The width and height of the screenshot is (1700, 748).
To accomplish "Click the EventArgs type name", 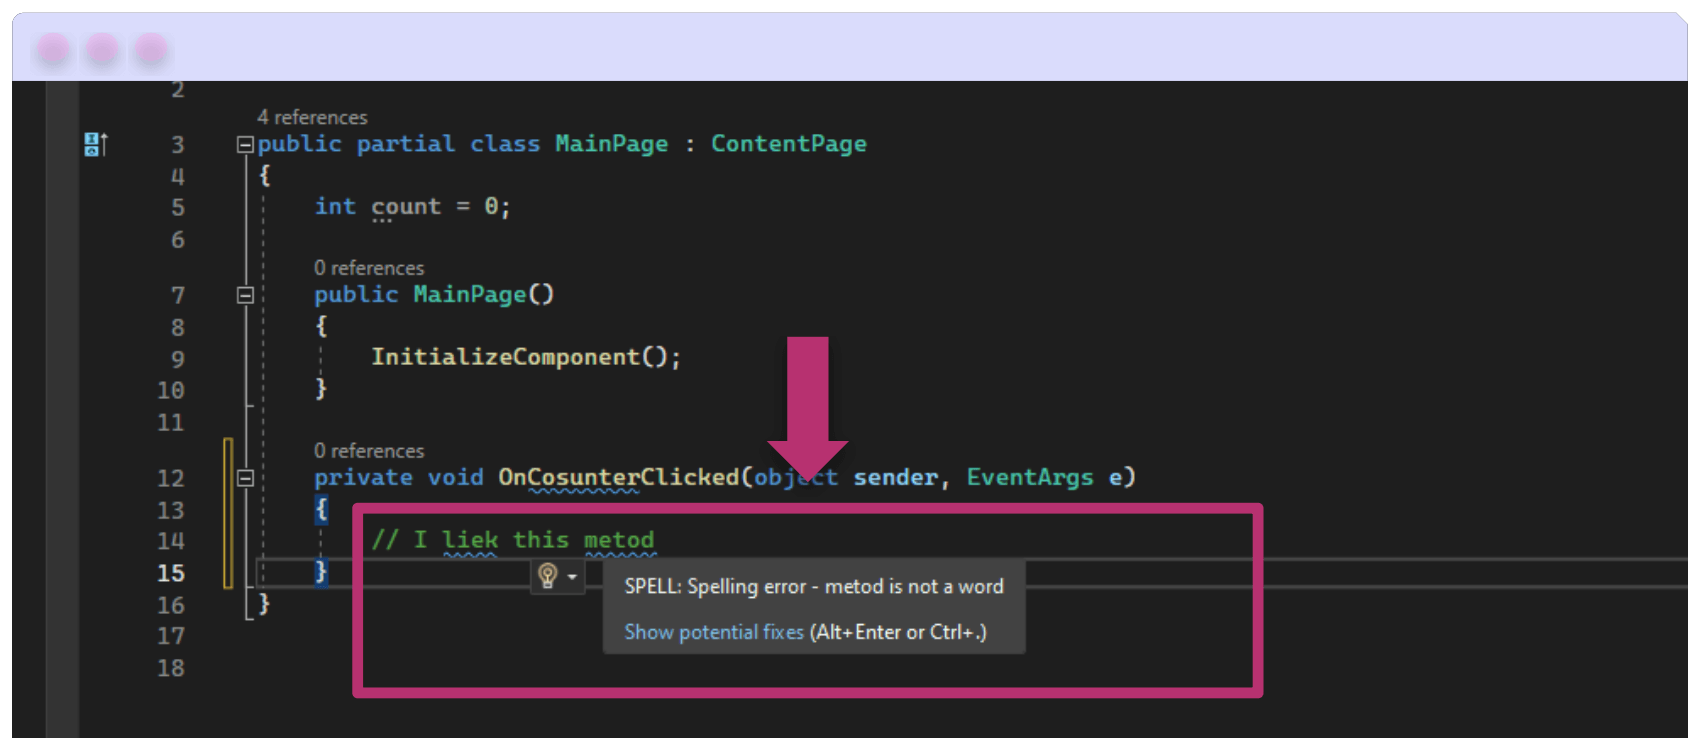I will pyautogui.click(x=1030, y=477).
